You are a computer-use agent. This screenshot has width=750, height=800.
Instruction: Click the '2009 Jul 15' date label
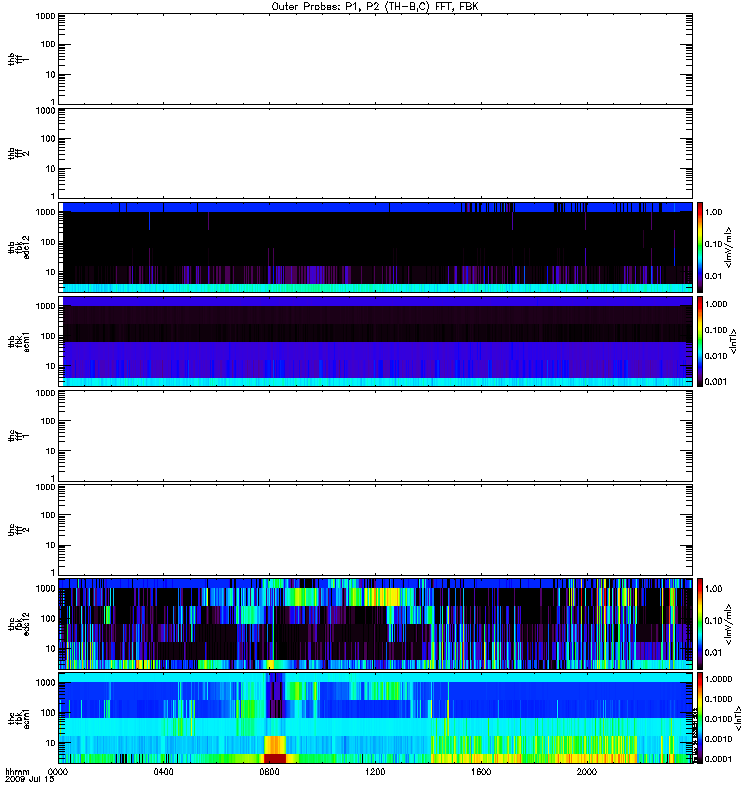(29, 779)
